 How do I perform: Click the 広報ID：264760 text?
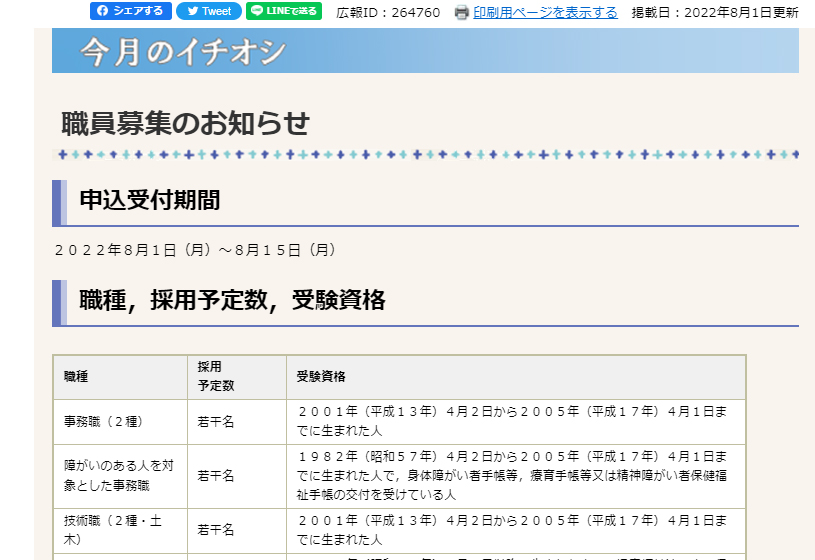(387, 13)
